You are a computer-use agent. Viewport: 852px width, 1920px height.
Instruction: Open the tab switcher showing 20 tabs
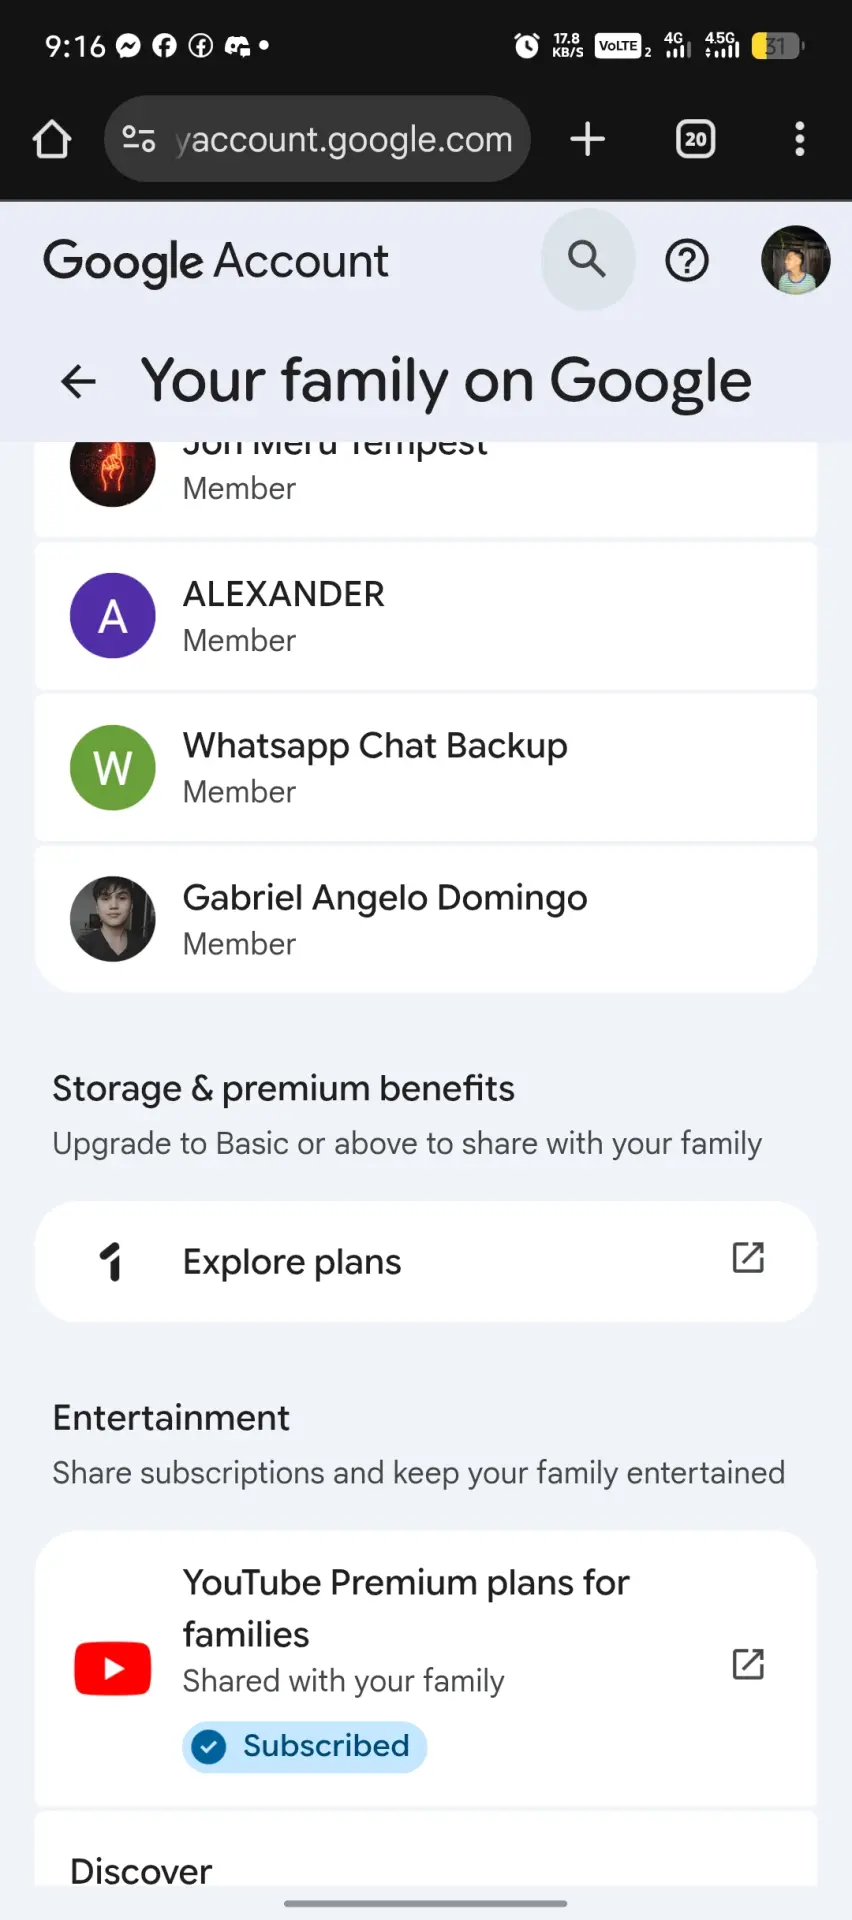click(696, 139)
